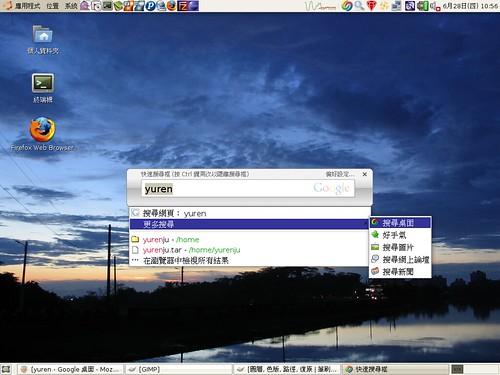
Task: Click the dark blue globe icon beside FileZilla
Action: click(x=193, y=6)
